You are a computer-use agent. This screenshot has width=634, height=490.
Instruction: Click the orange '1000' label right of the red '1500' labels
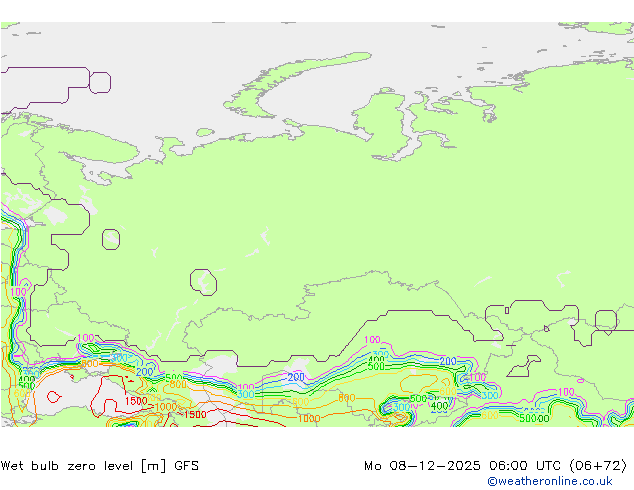(x=309, y=418)
